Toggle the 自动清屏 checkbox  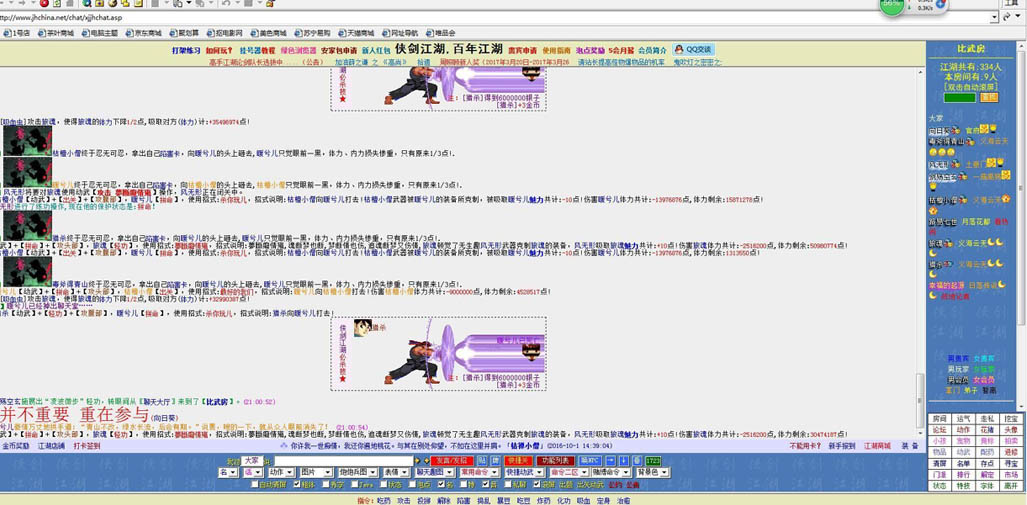point(255,485)
